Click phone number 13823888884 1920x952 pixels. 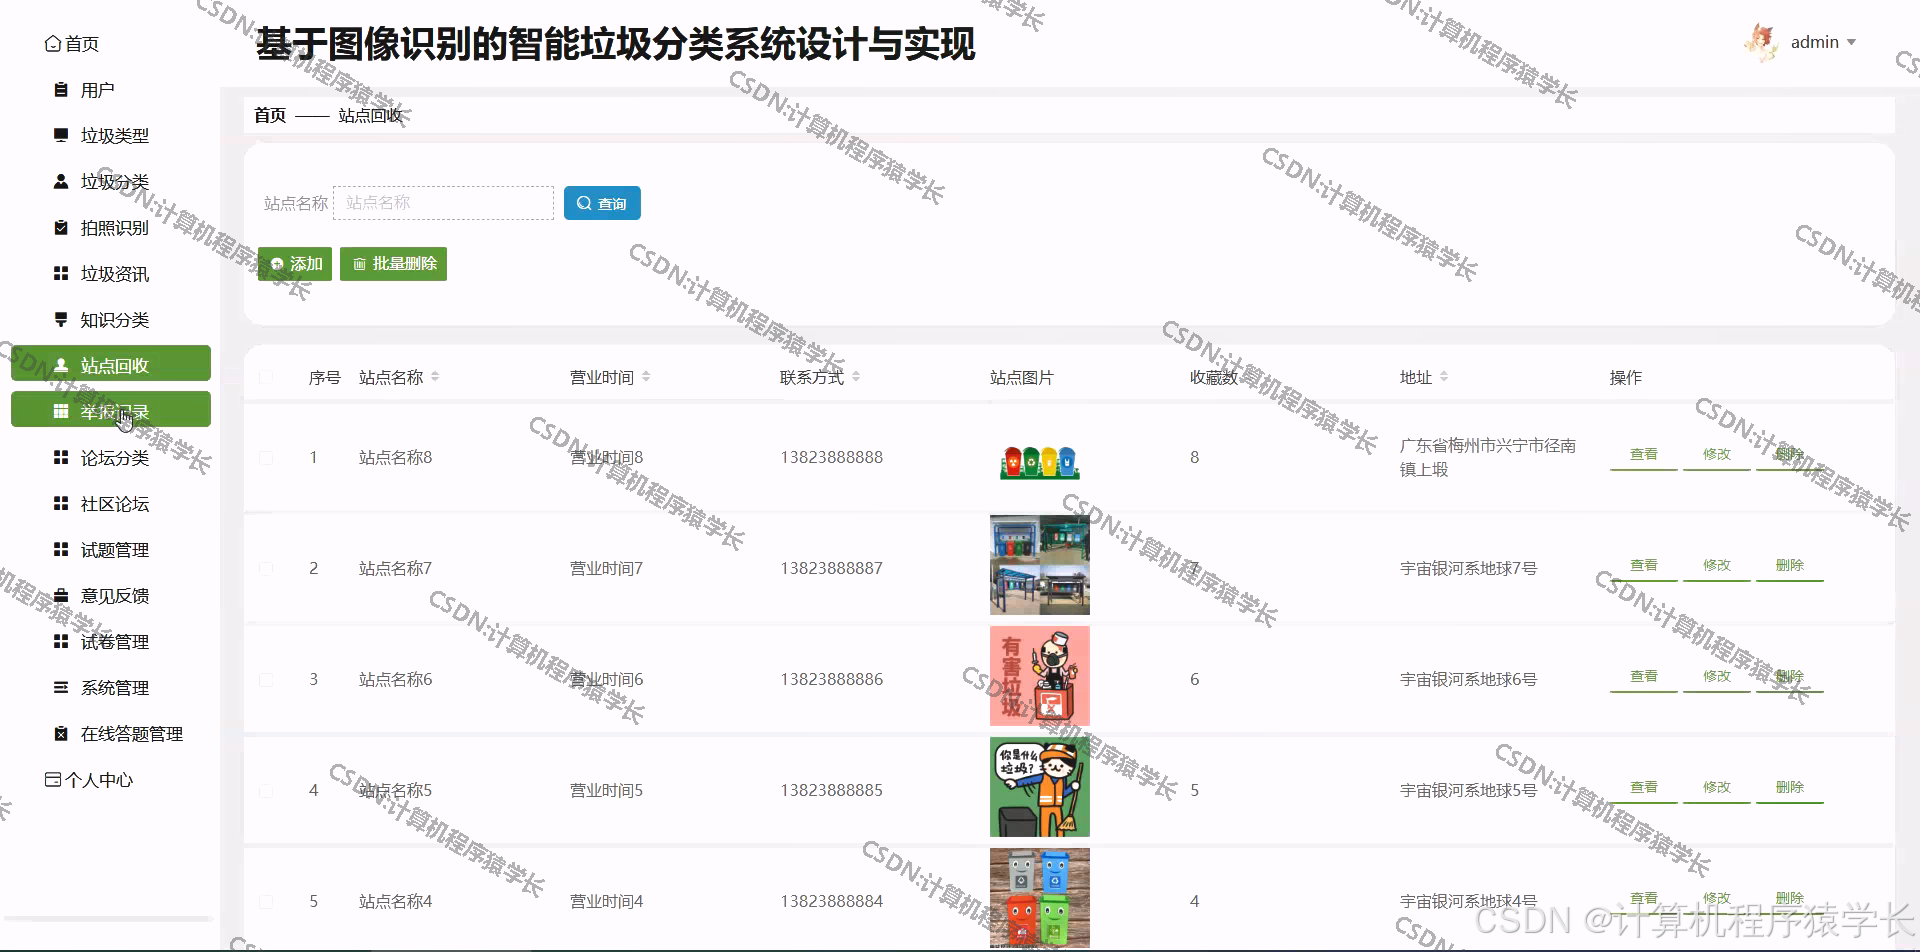831,901
